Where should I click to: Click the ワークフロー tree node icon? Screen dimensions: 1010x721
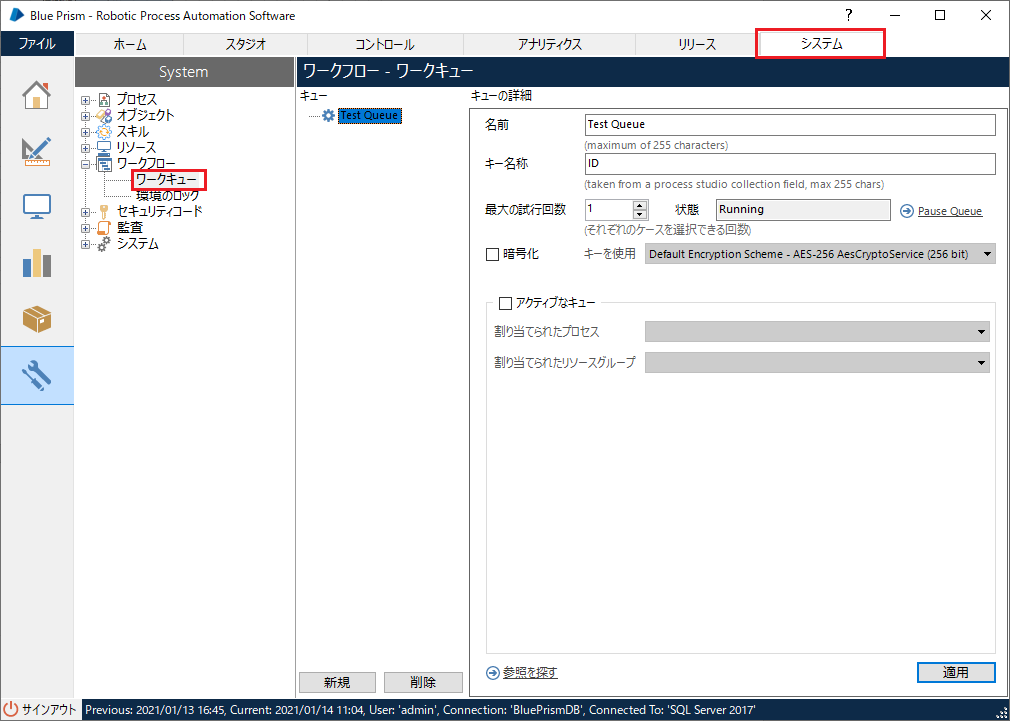(x=104, y=164)
